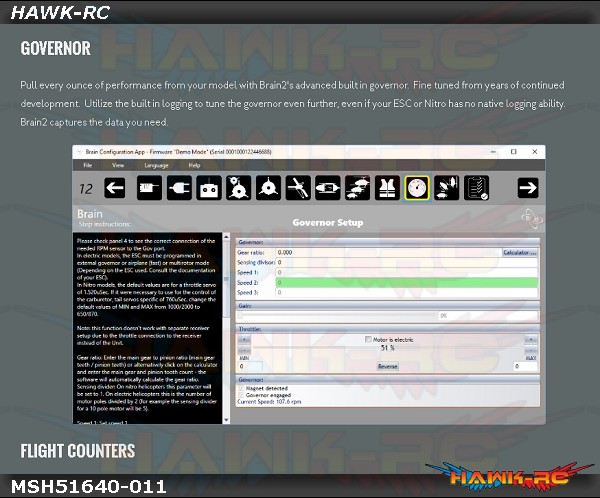Minimize the Brain Configuration App window
This screenshot has width=600, height=498.
pos(494,152)
